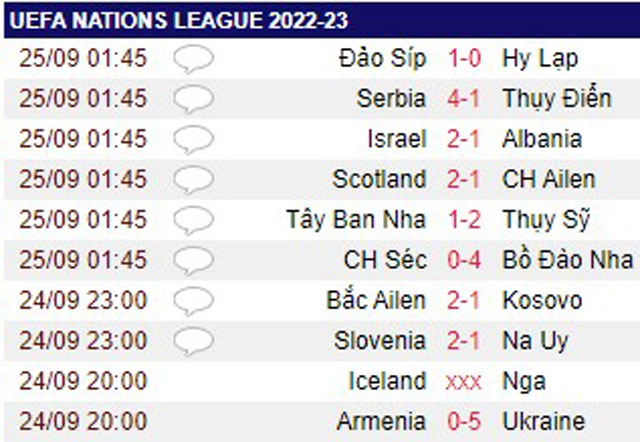This screenshot has width=640, height=442.
Task: Open the xxx score for Iceland vs Nga
Action: click(x=464, y=382)
